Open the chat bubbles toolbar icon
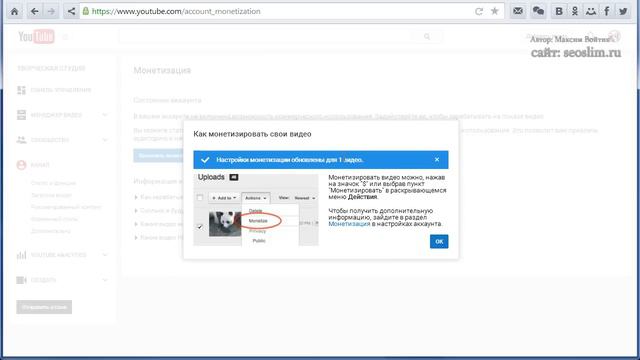Viewport: 640px width, 360px height. pyautogui.click(x=538, y=11)
